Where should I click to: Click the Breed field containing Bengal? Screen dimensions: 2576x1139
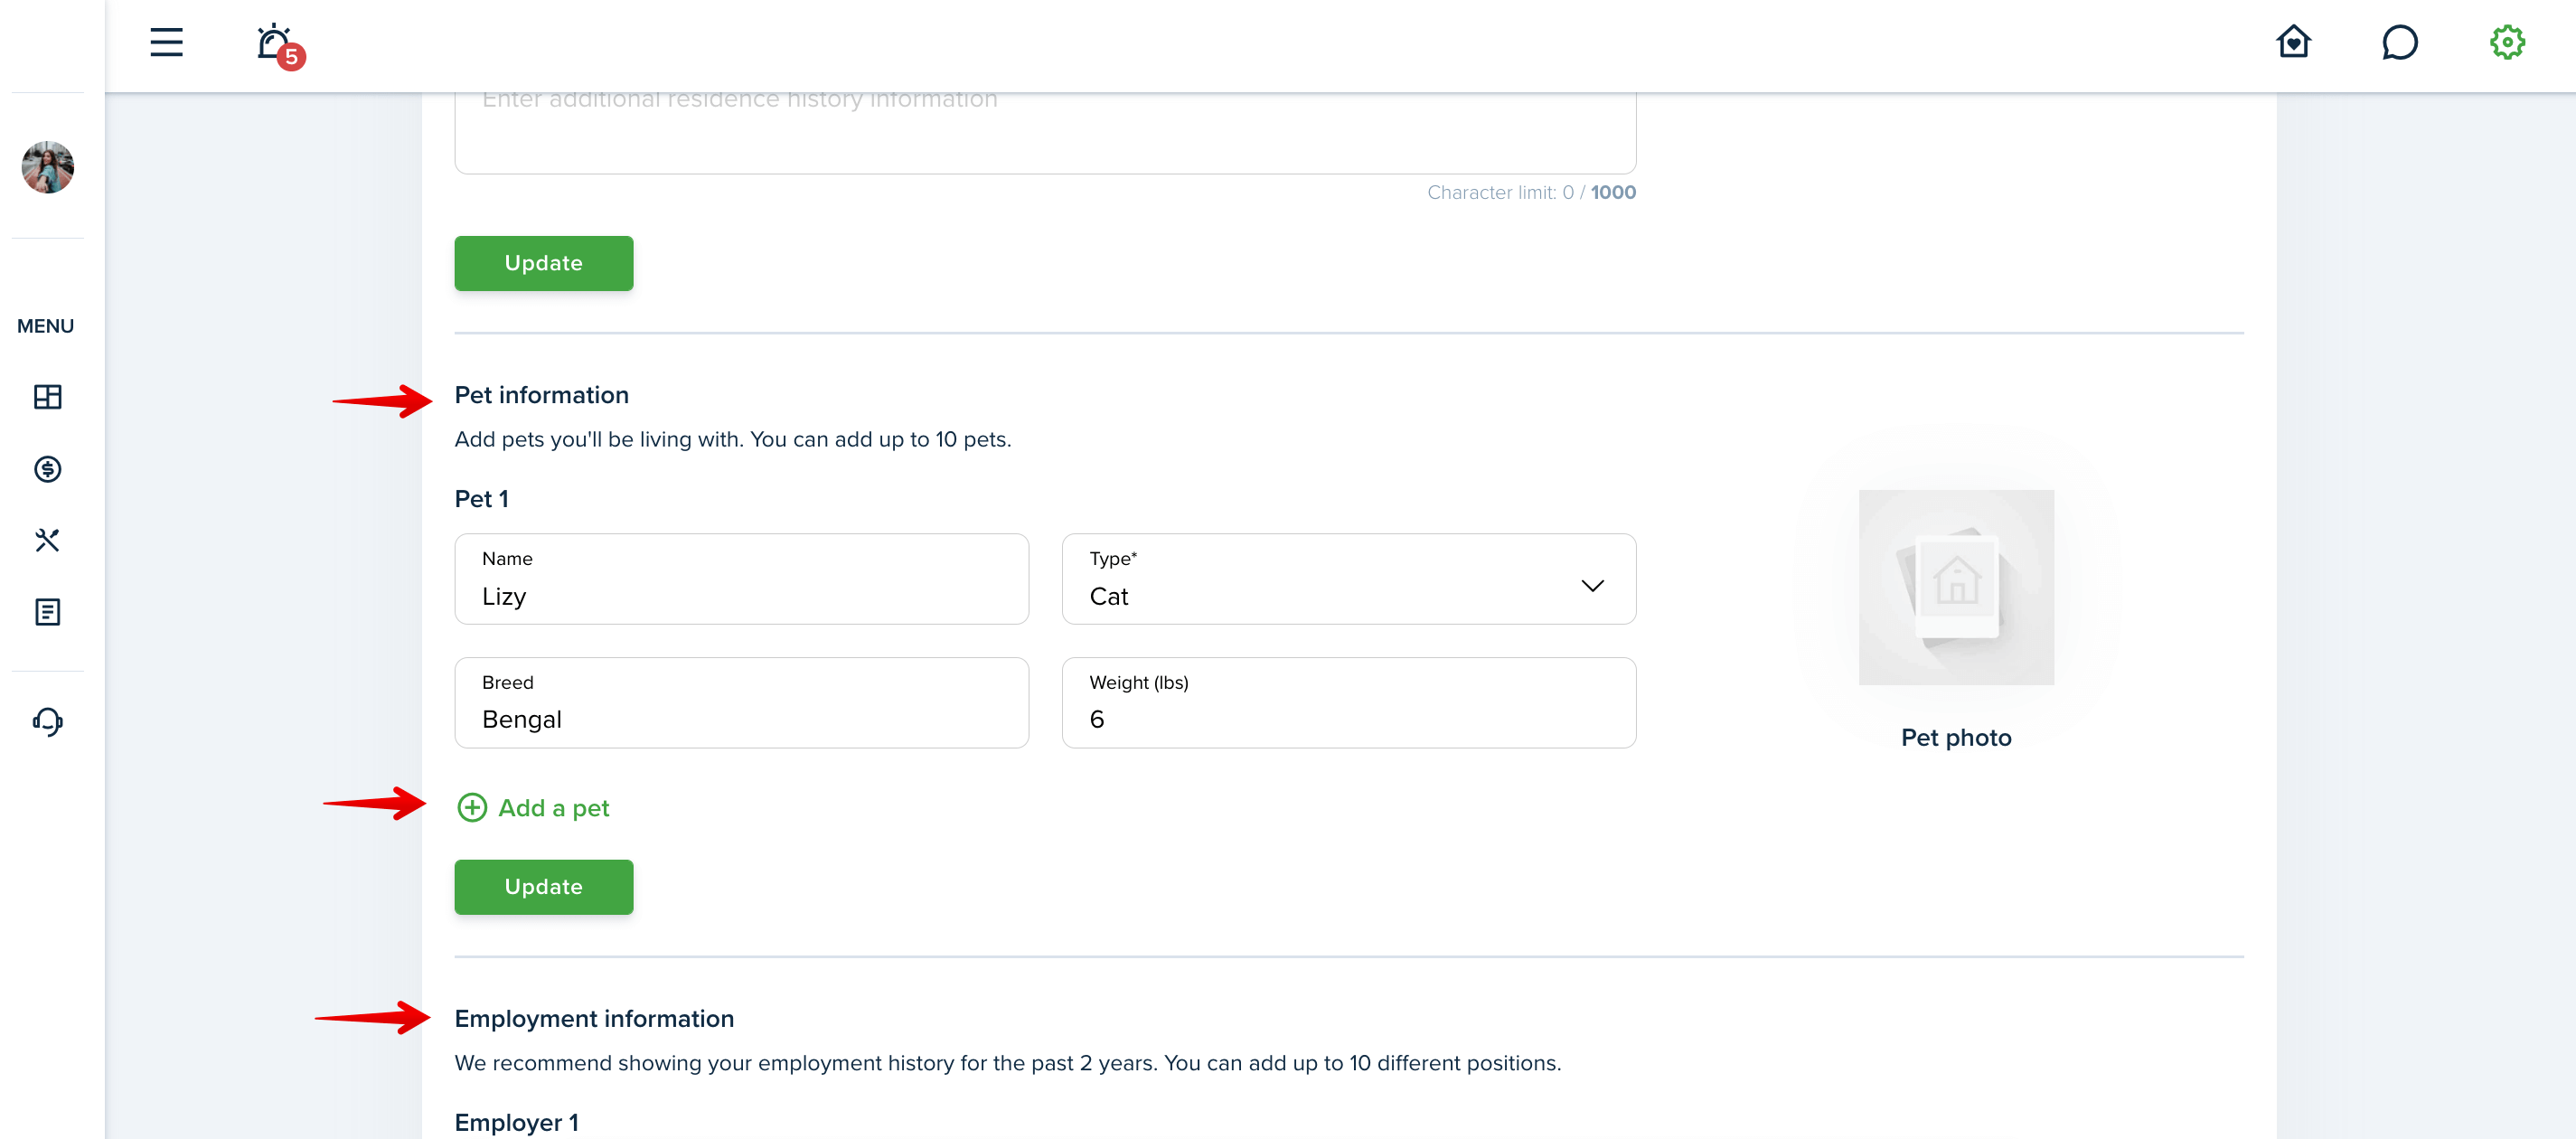pyautogui.click(x=741, y=703)
